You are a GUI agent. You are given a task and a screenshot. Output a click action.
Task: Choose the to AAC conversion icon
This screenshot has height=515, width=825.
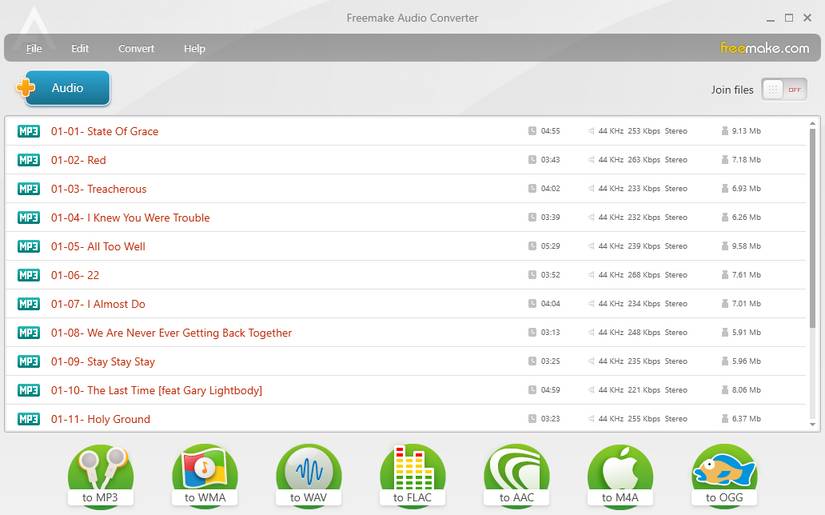point(516,477)
